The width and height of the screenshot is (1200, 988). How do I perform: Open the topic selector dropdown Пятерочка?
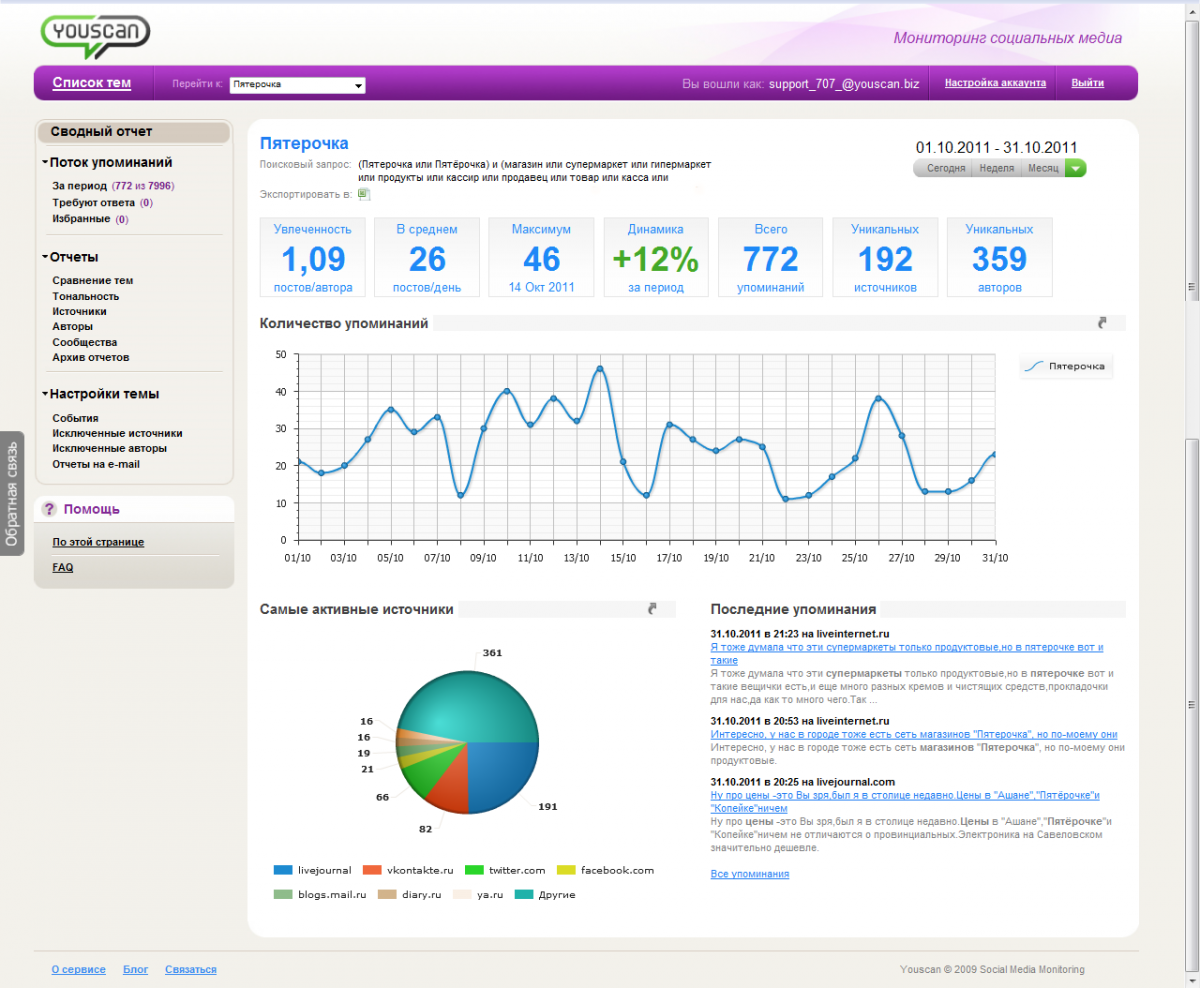(297, 85)
